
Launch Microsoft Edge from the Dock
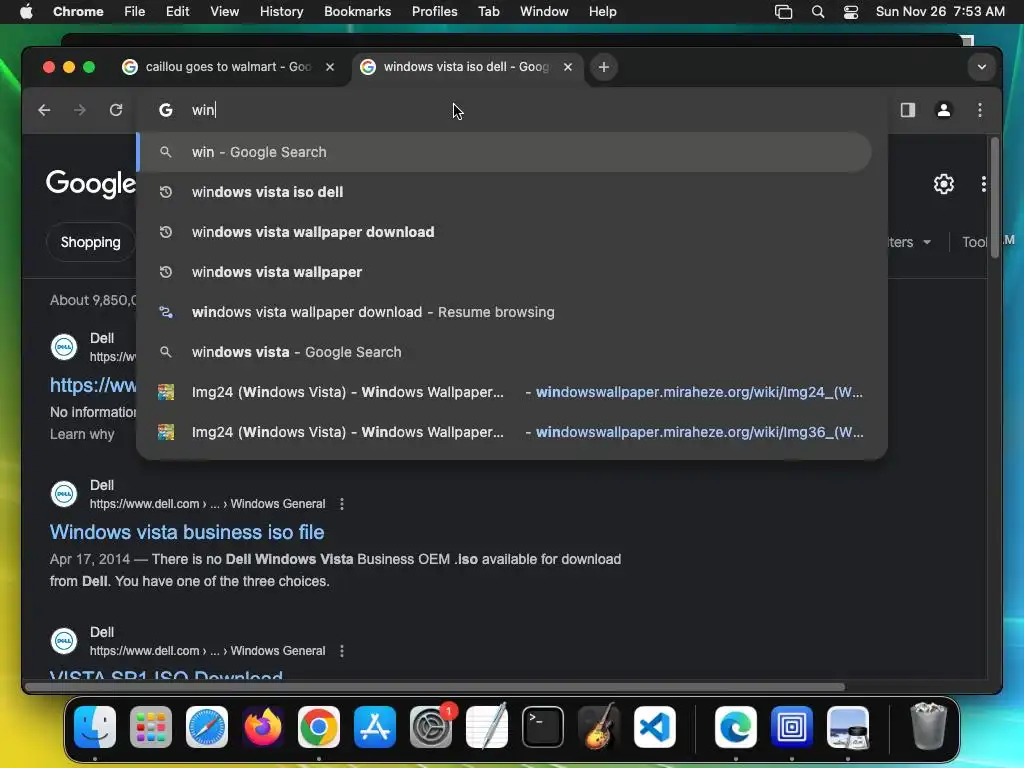pos(736,727)
